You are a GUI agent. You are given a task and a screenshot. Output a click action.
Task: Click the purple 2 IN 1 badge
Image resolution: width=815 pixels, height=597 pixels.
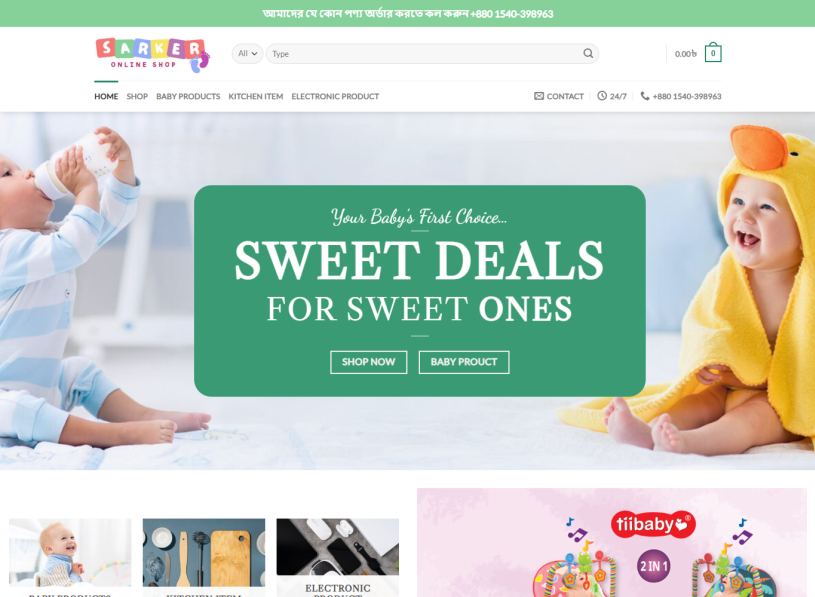(x=653, y=566)
